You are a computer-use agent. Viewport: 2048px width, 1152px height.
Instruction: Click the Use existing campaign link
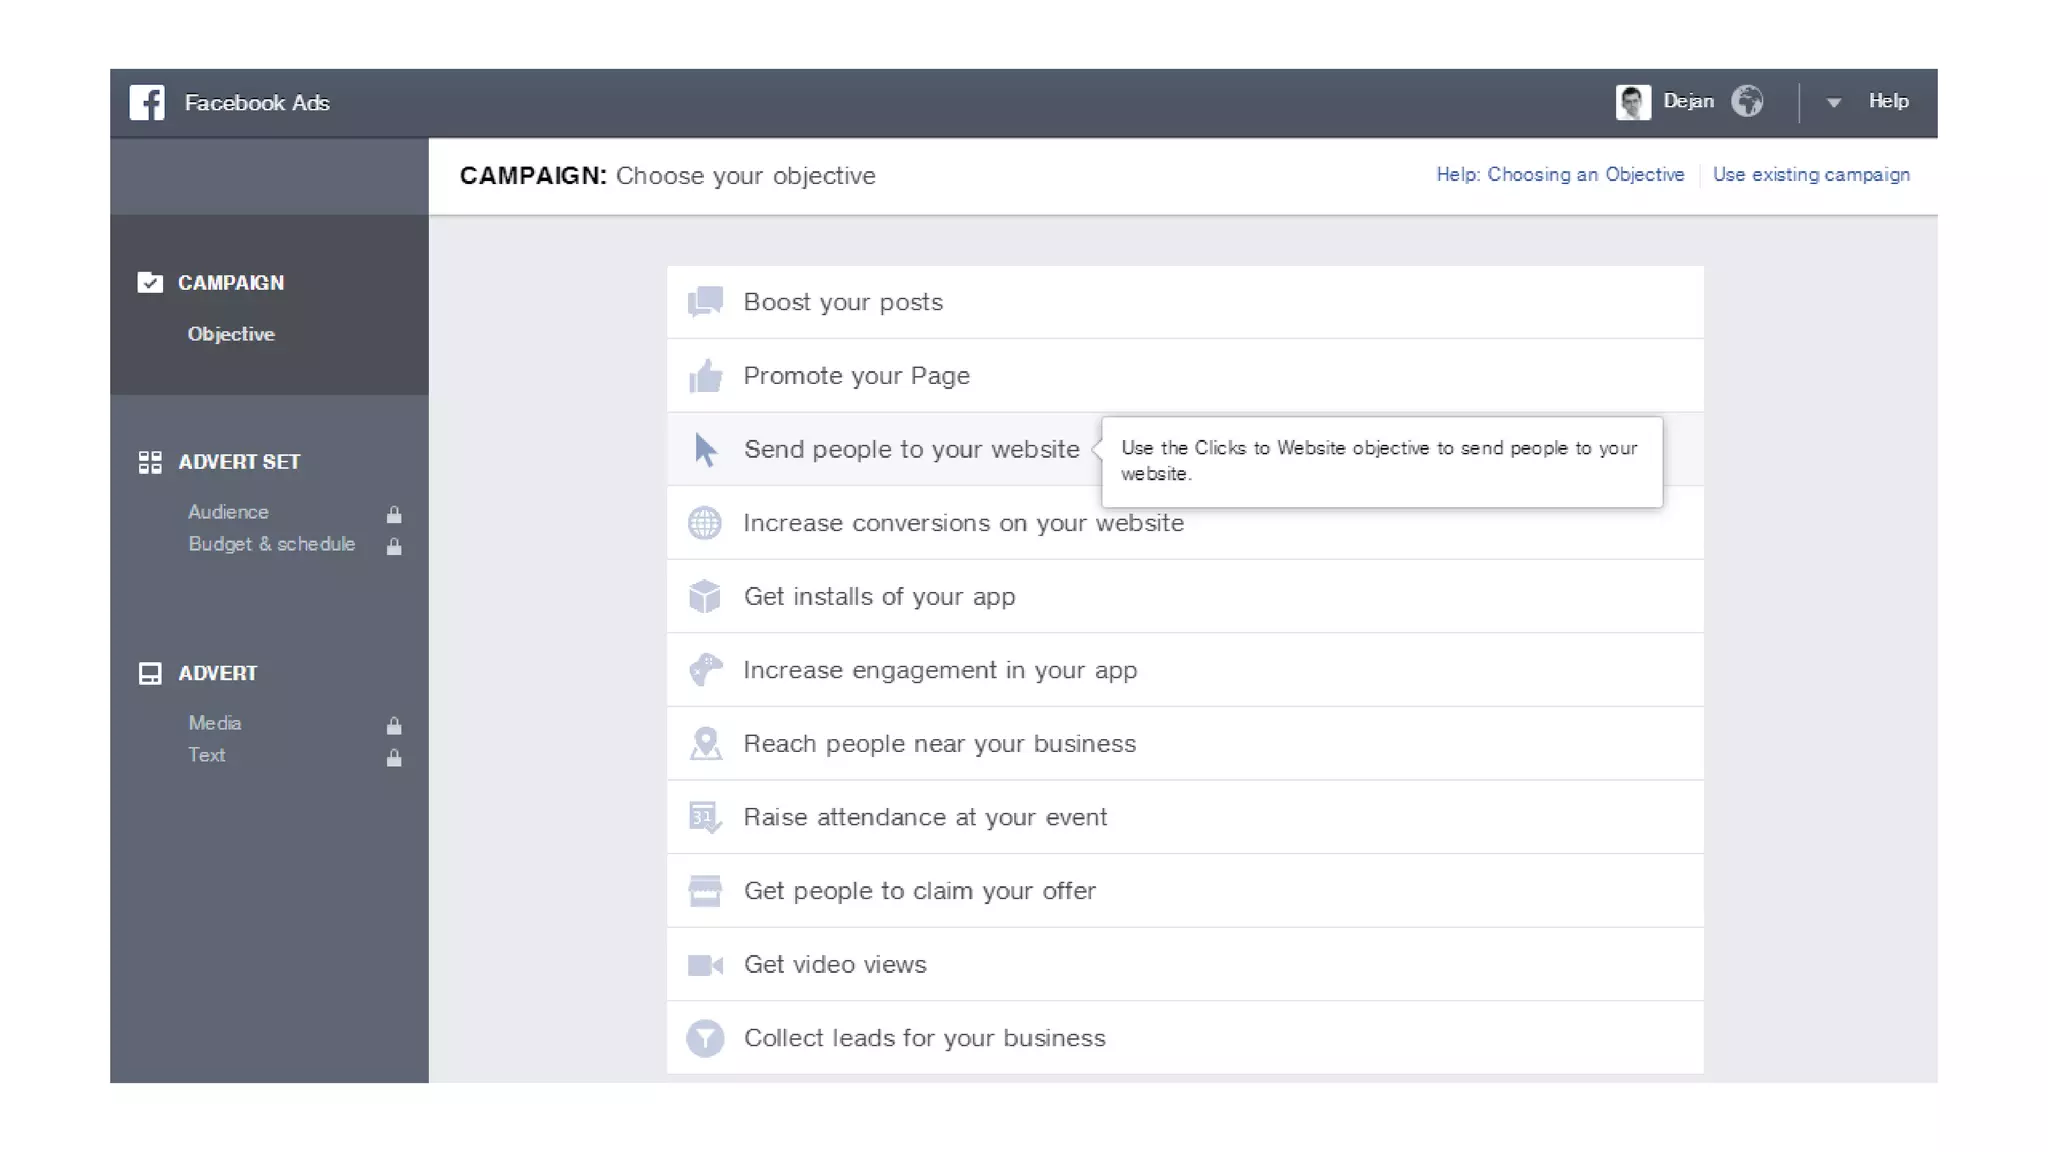point(1811,175)
